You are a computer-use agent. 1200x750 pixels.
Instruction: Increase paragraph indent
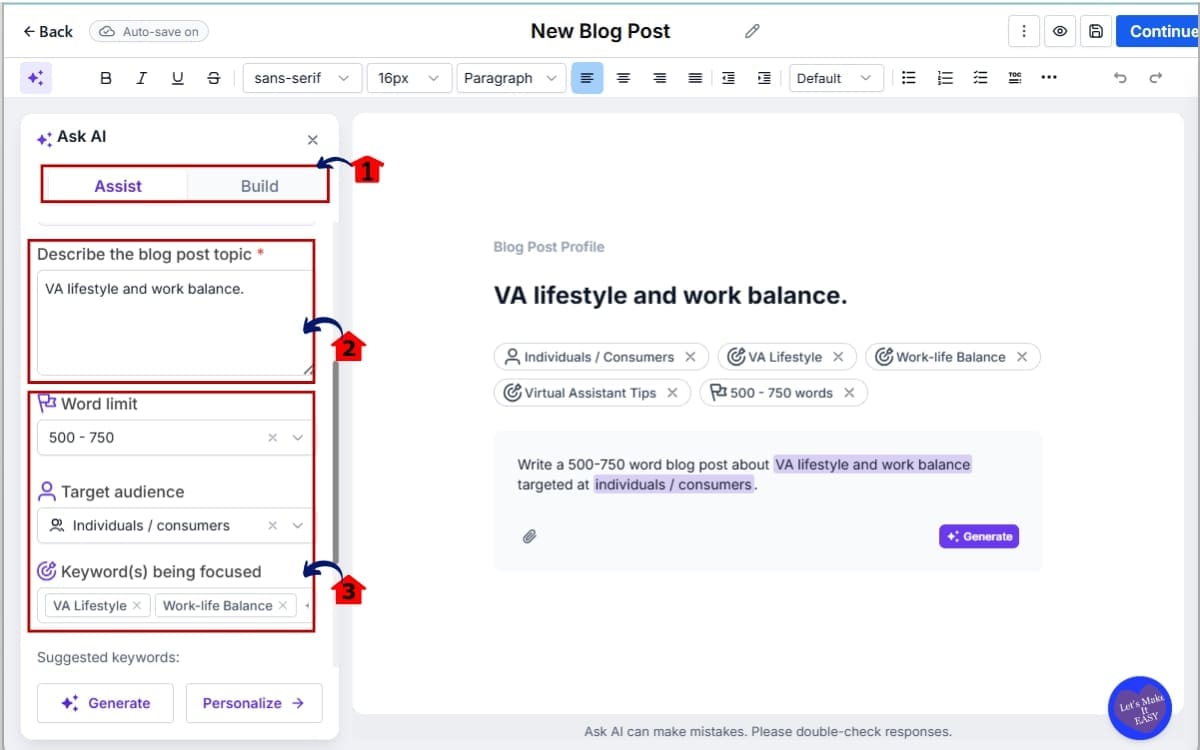pyautogui.click(x=765, y=78)
